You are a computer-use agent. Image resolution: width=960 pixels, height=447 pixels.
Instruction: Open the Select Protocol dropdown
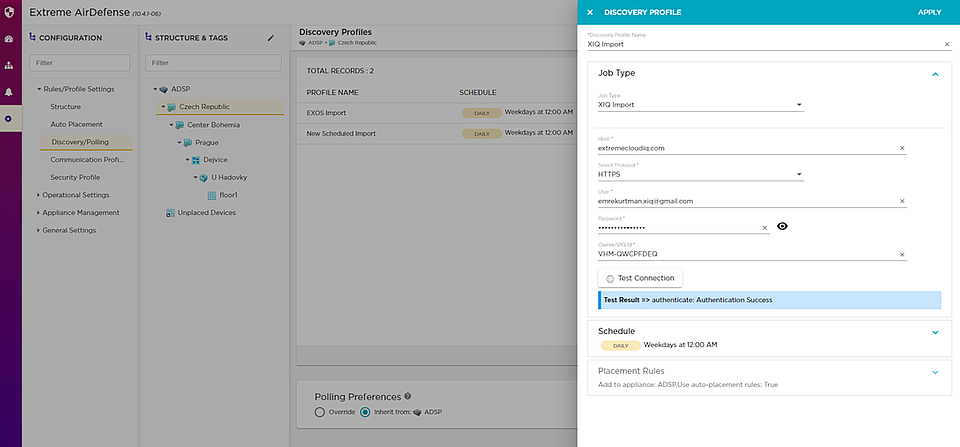tap(700, 175)
